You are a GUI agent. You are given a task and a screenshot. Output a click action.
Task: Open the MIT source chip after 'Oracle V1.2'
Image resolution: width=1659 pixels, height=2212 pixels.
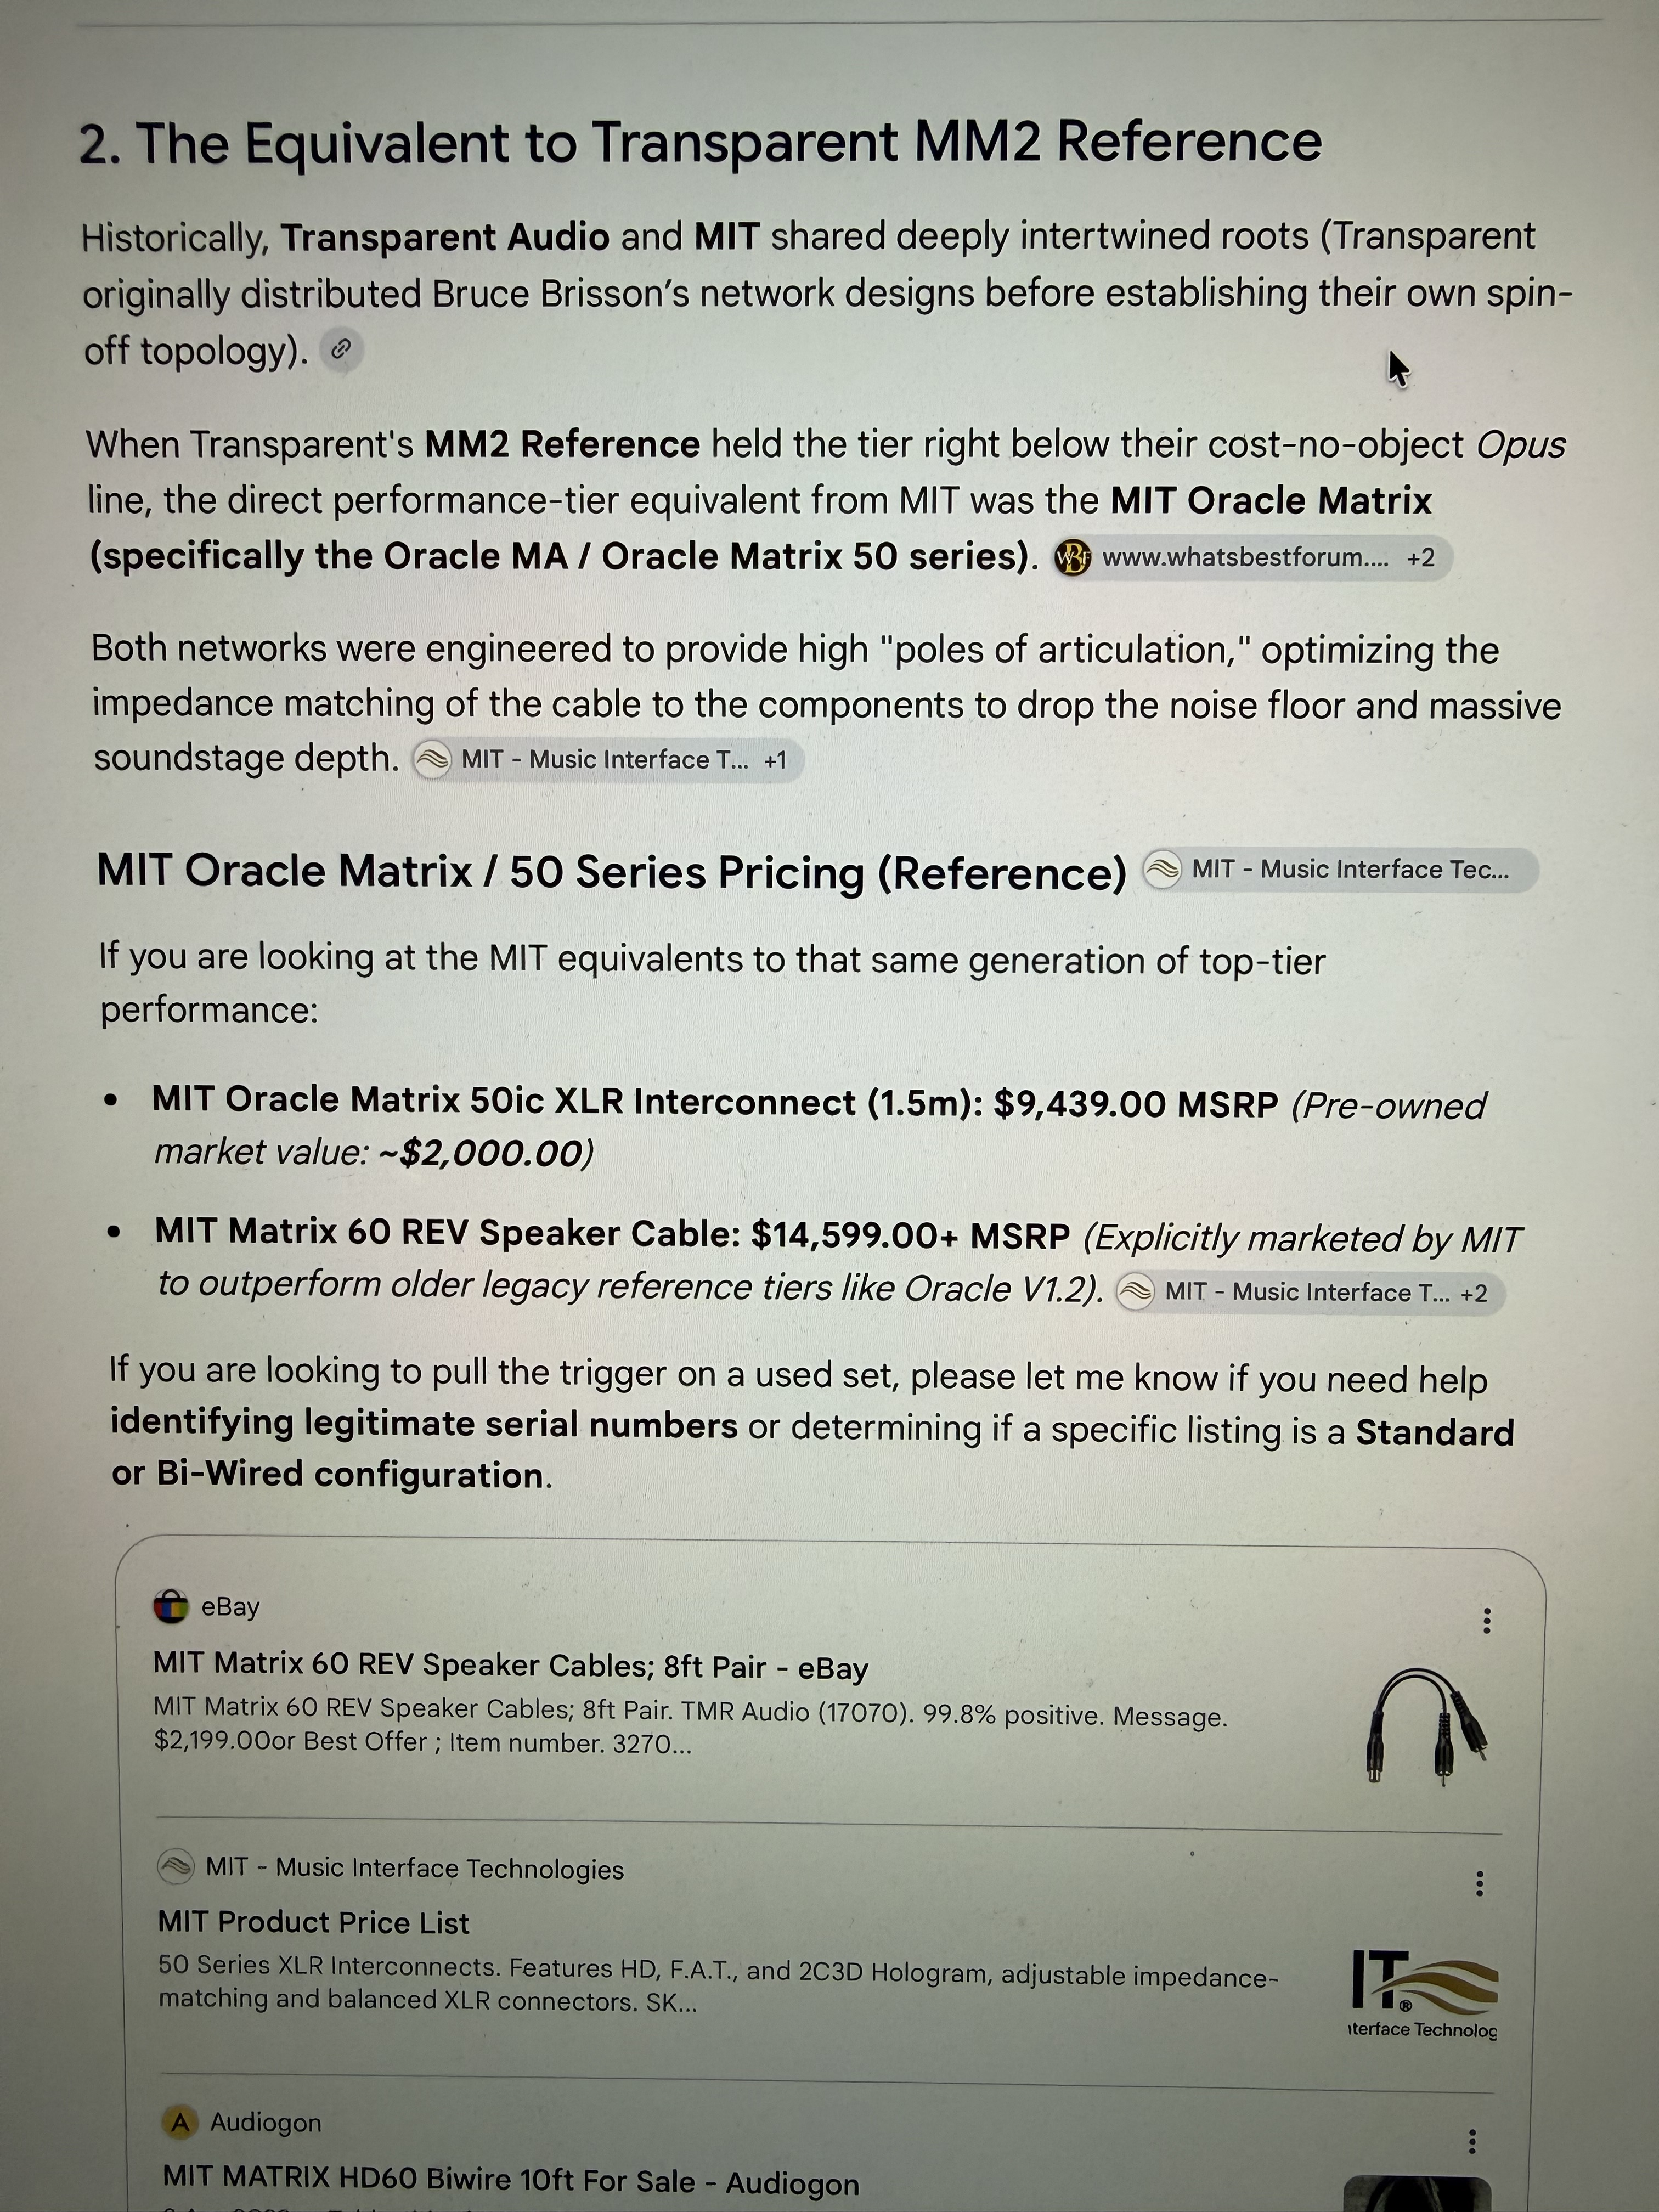pos(1309,1291)
